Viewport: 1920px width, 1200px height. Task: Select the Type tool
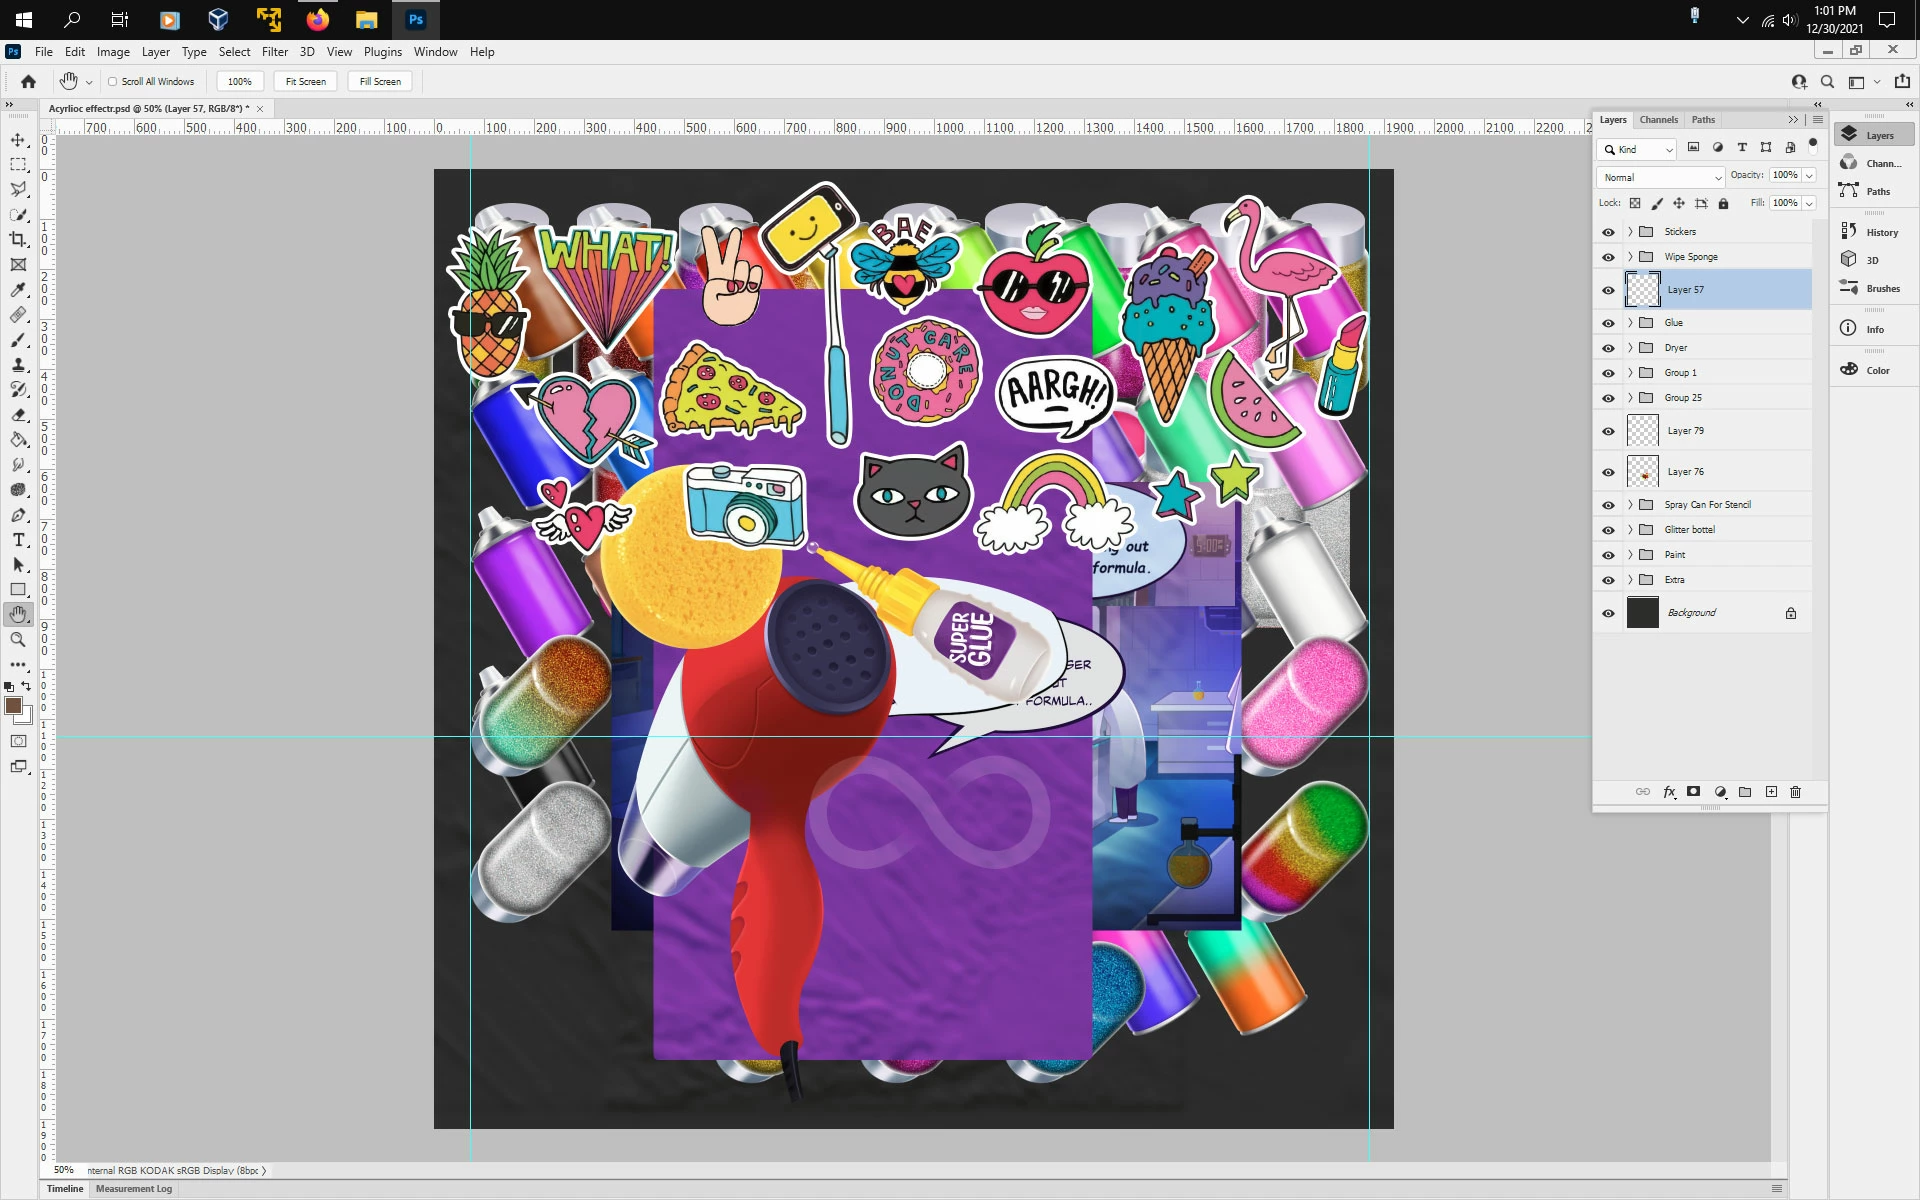18,540
